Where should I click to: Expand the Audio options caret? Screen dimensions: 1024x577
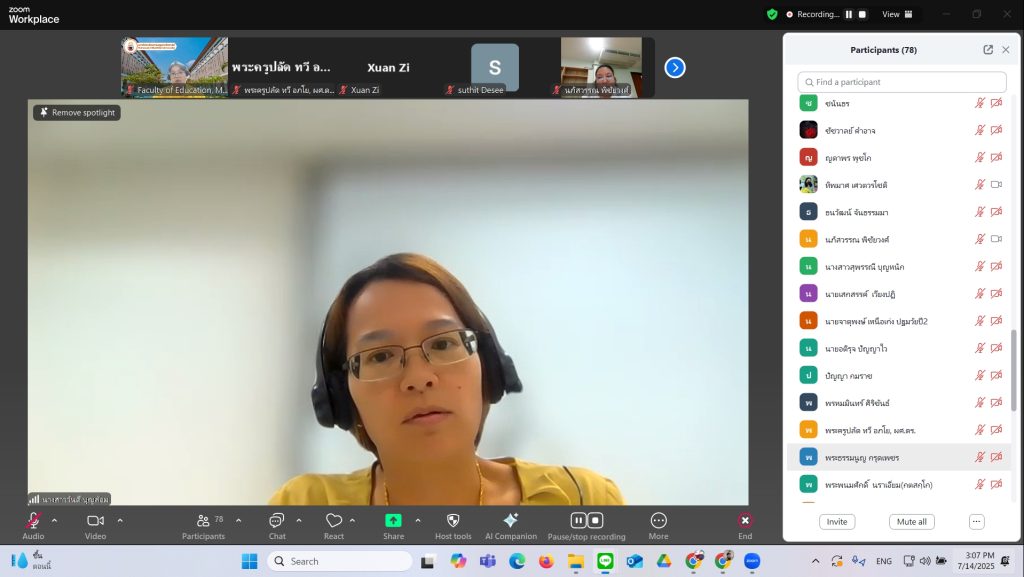pos(54,520)
